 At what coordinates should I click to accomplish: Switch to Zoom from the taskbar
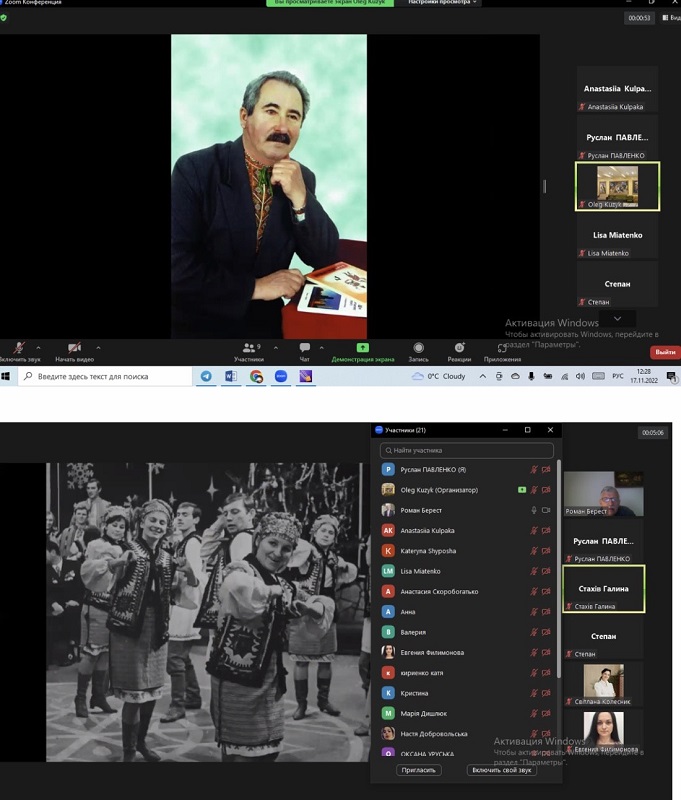(281, 376)
